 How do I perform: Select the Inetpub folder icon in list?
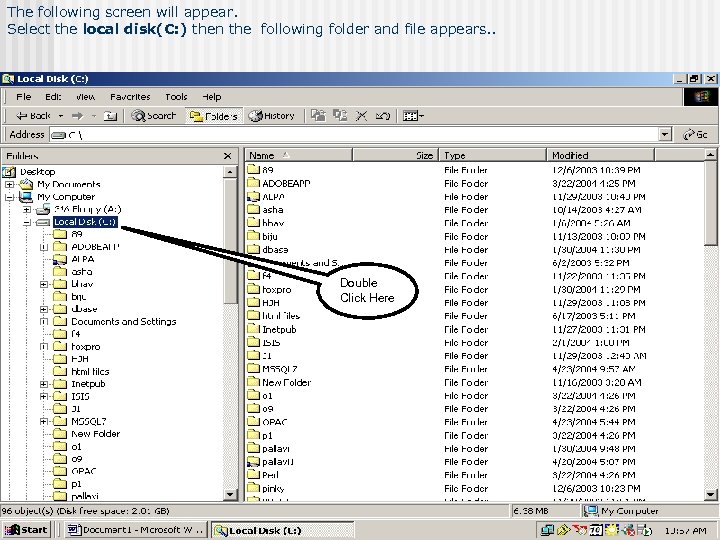tap(253, 329)
